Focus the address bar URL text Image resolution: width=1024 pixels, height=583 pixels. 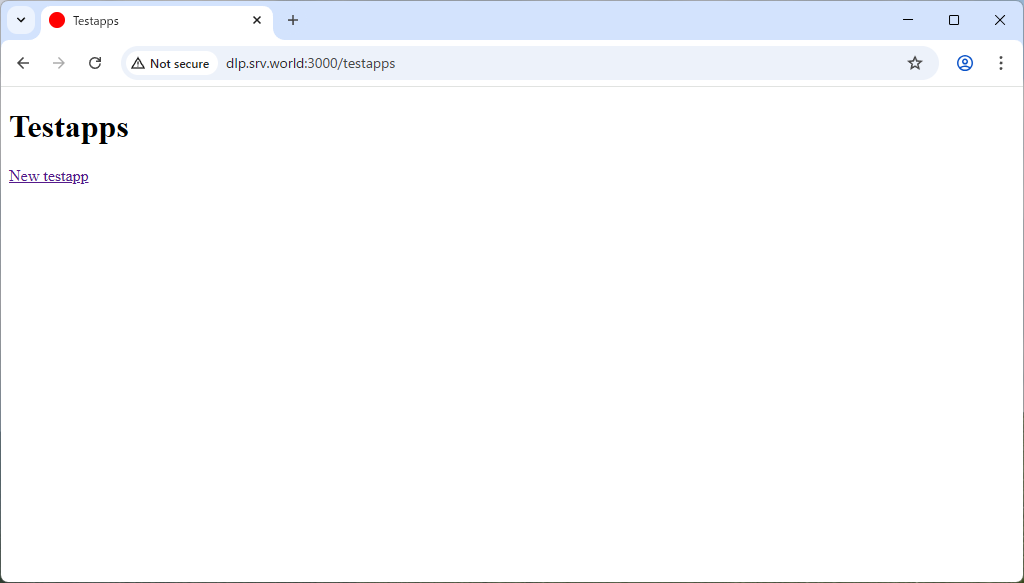point(310,64)
